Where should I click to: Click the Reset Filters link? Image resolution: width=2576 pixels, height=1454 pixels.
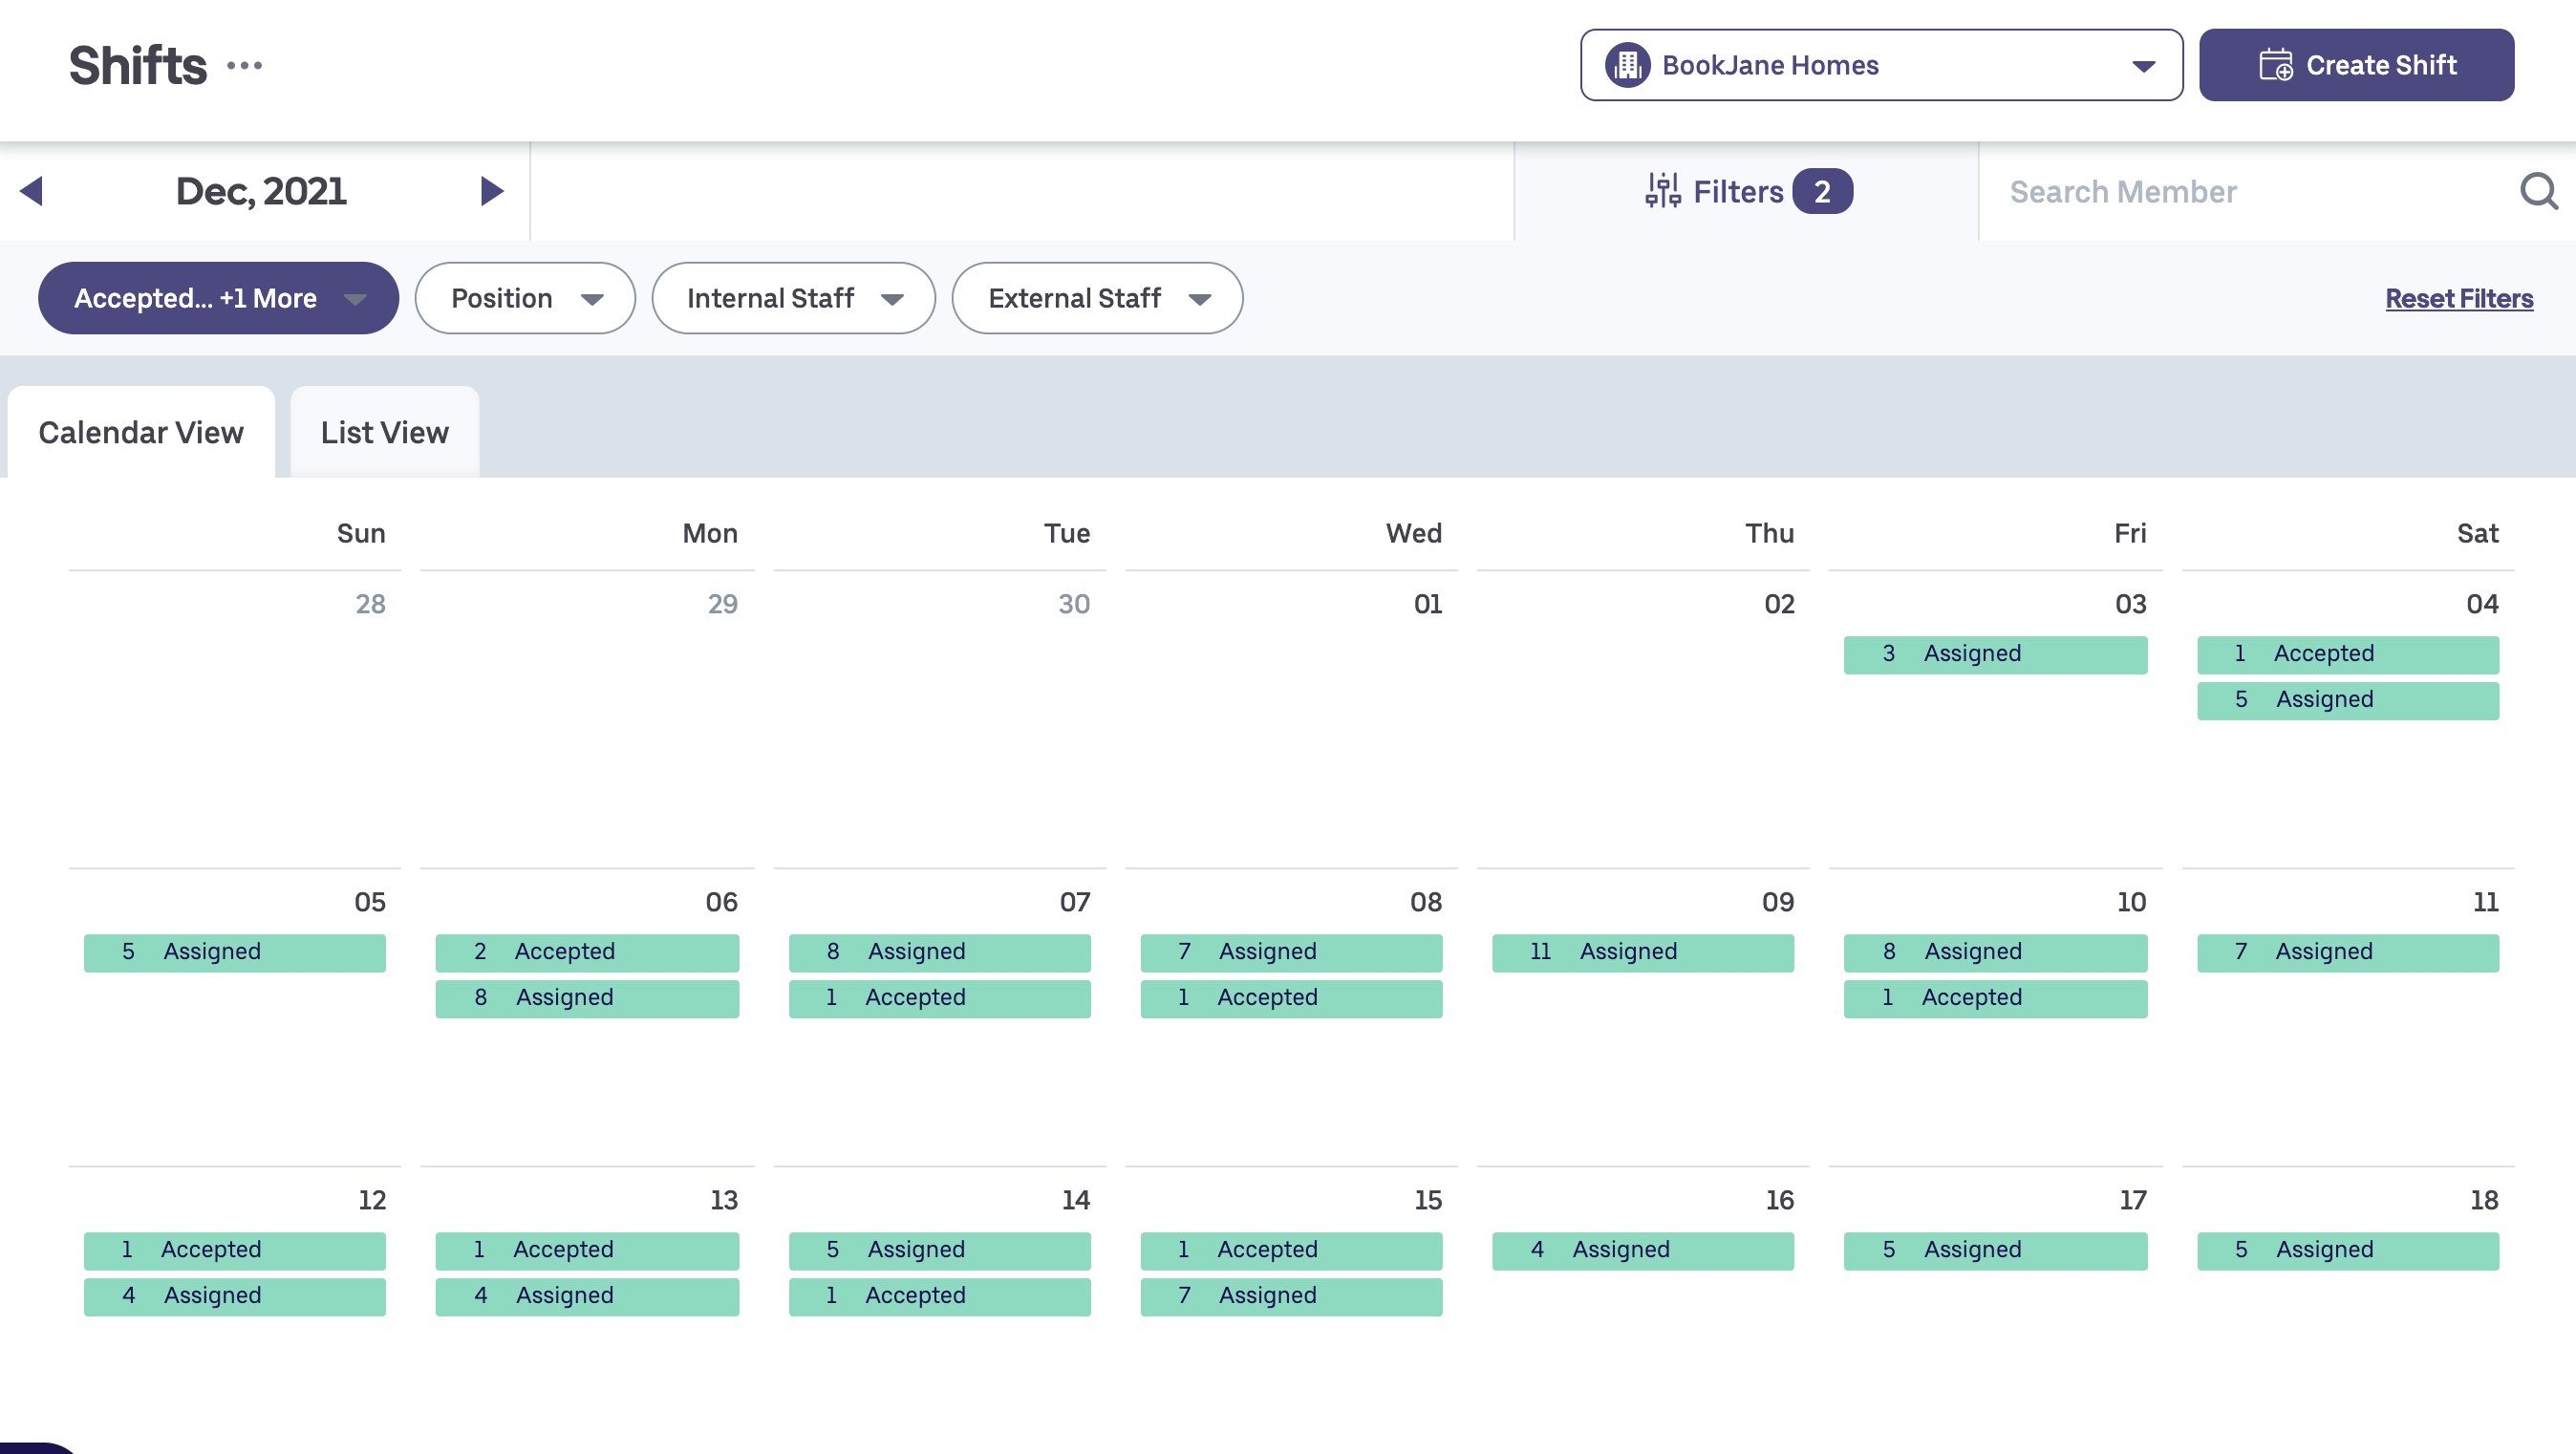tap(2458, 298)
